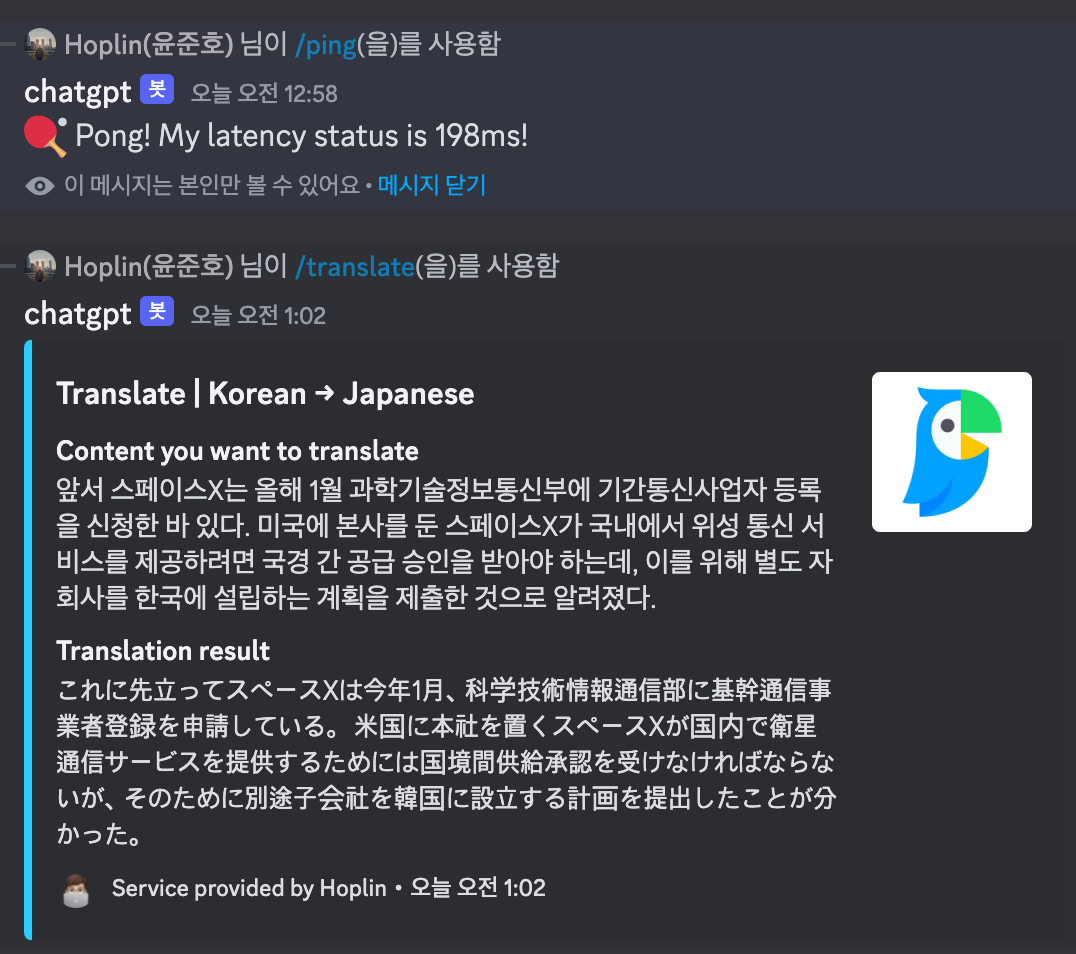
Task: Click the Hoplin(윤준호) username above the ping reply
Action: pyautogui.click(x=149, y=45)
